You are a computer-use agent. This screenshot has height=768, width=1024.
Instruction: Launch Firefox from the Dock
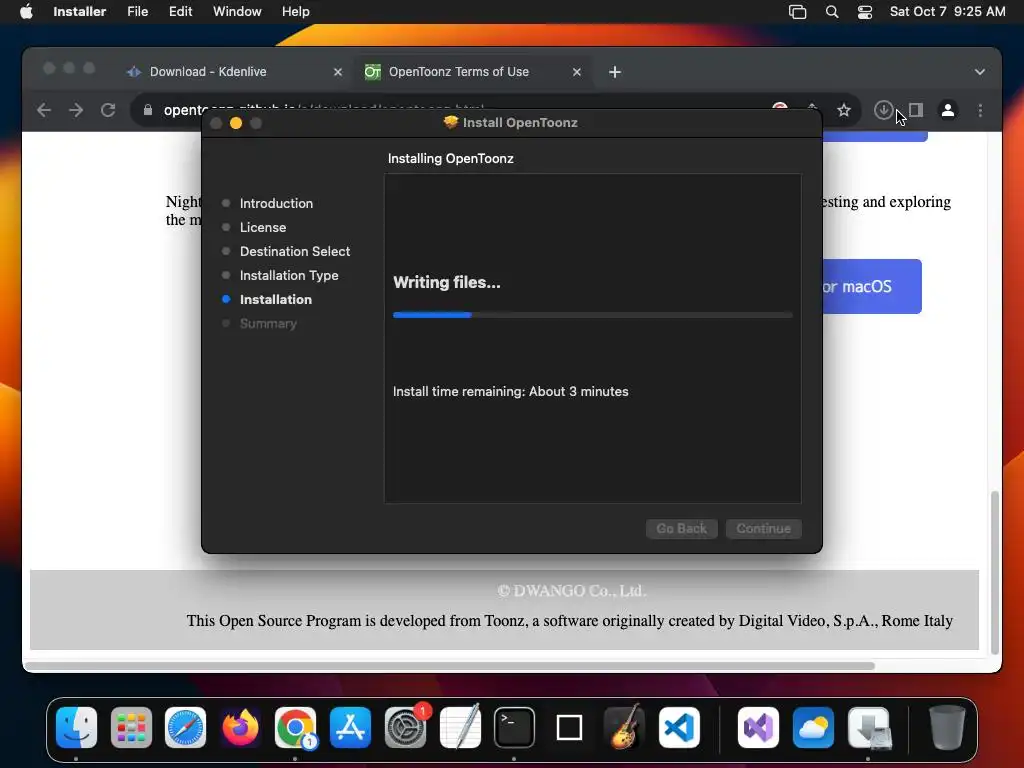(x=240, y=727)
